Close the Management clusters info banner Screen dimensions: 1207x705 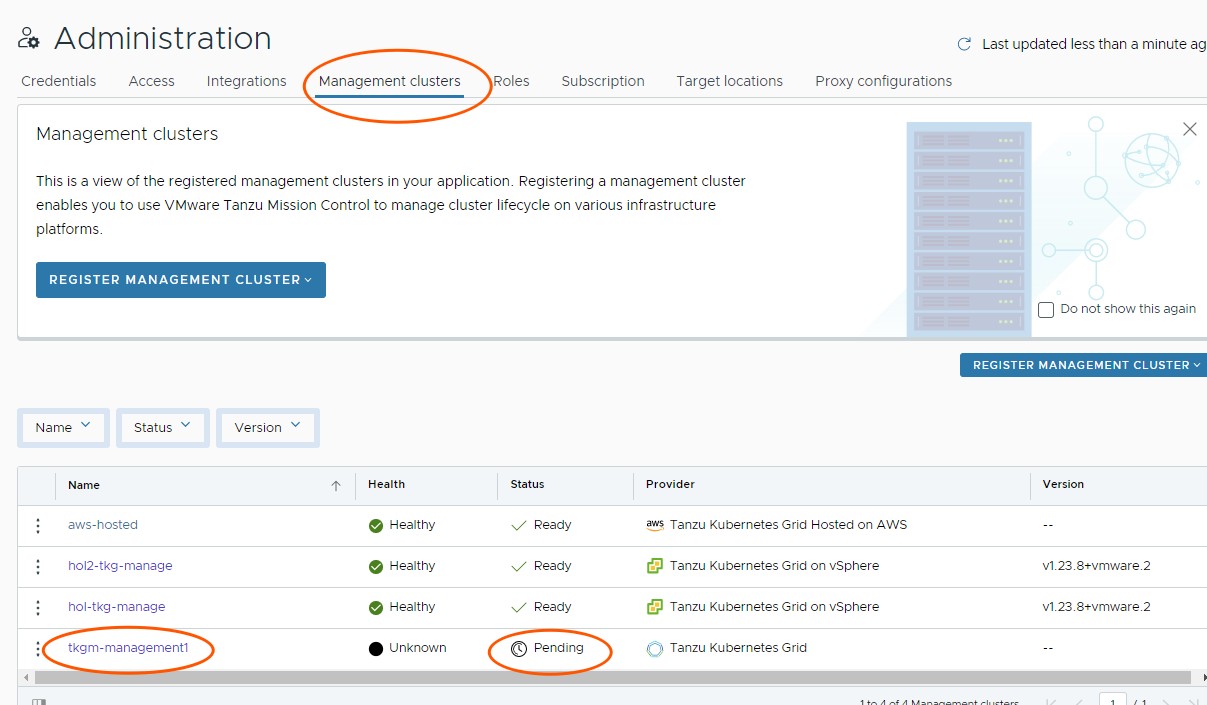tap(1189, 129)
